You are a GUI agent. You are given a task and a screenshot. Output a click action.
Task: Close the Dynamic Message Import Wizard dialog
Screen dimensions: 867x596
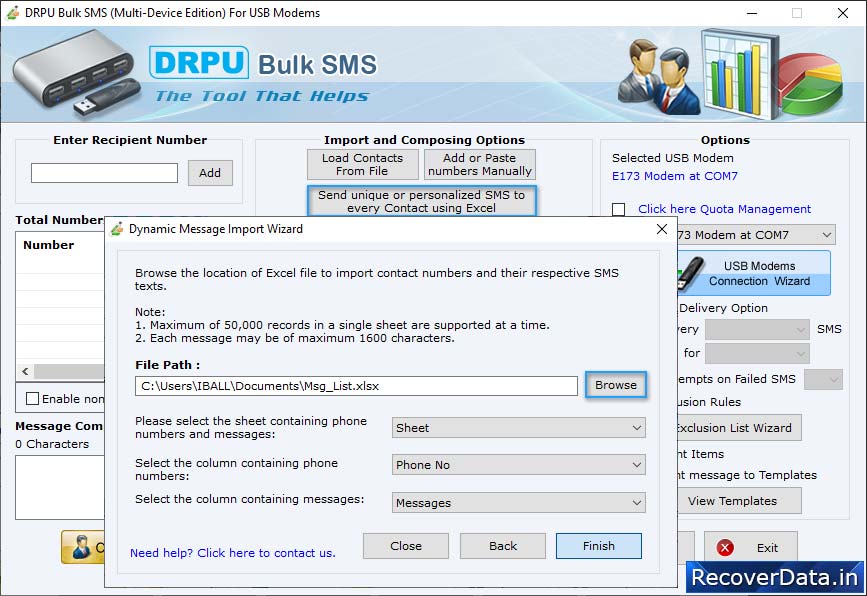[x=661, y=229]
